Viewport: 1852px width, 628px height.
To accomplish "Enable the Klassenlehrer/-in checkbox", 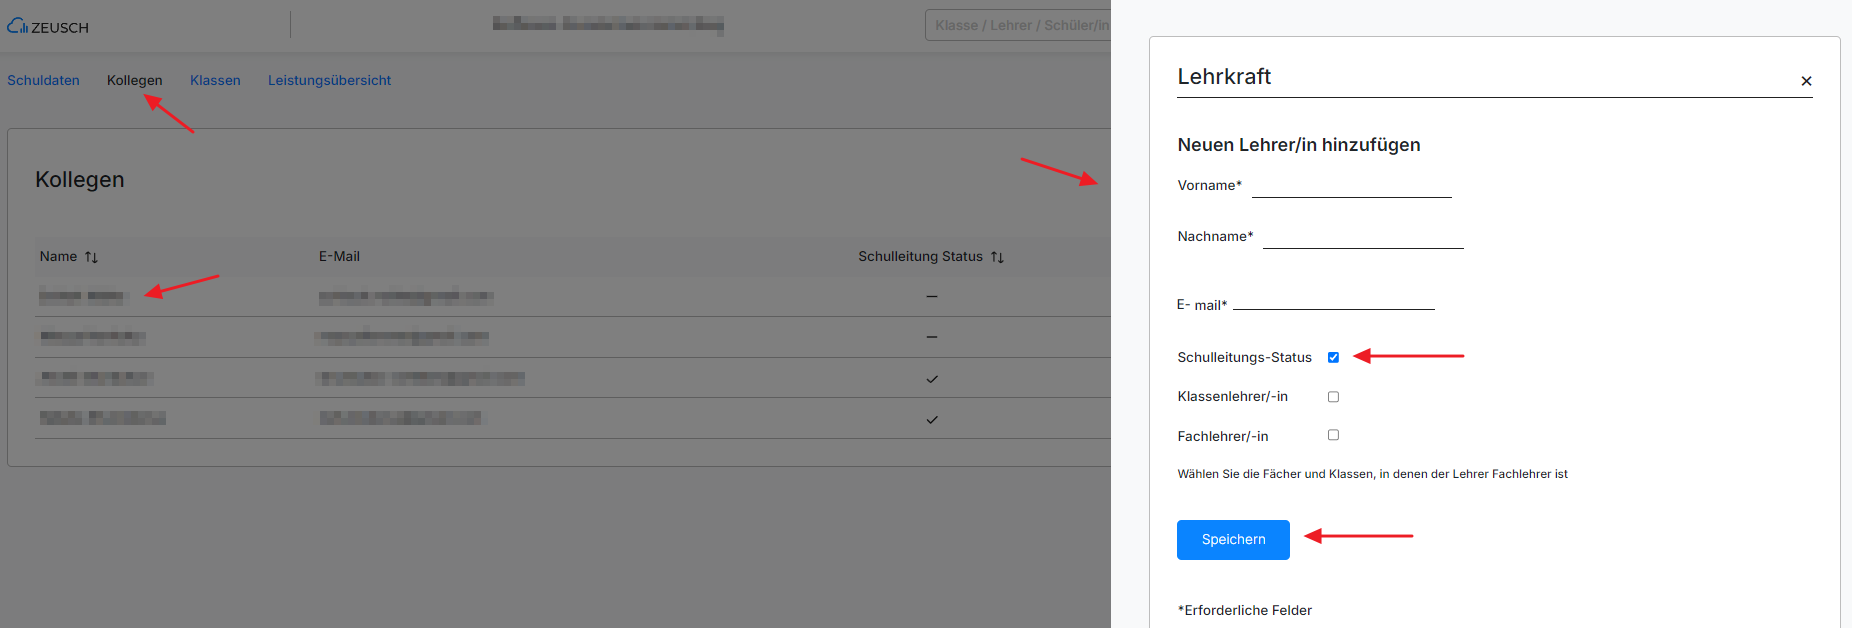I will point(1333,397).
